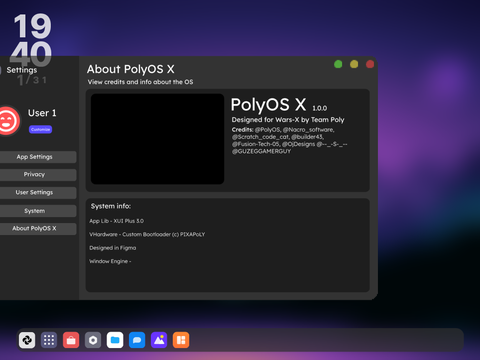
Task: Select the System section in sidebar
Action: click(37, 211)
